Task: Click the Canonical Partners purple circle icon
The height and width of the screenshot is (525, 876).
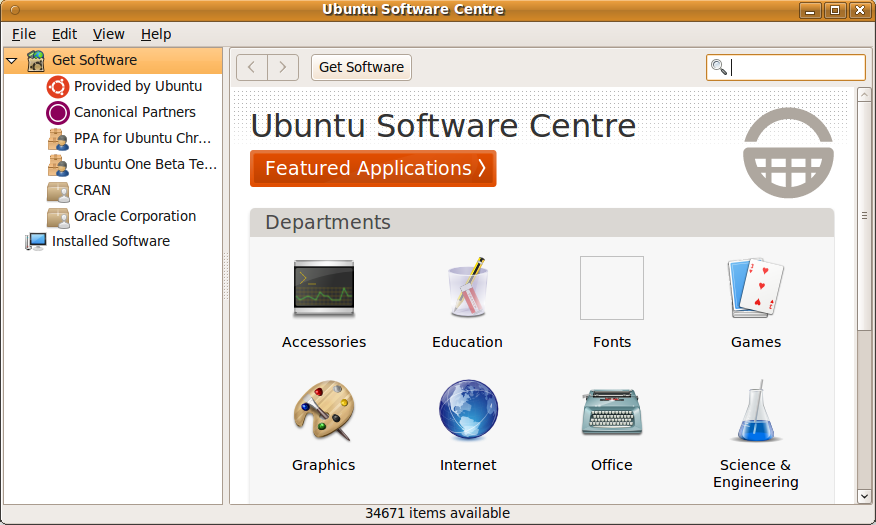Action: point(58,112)
